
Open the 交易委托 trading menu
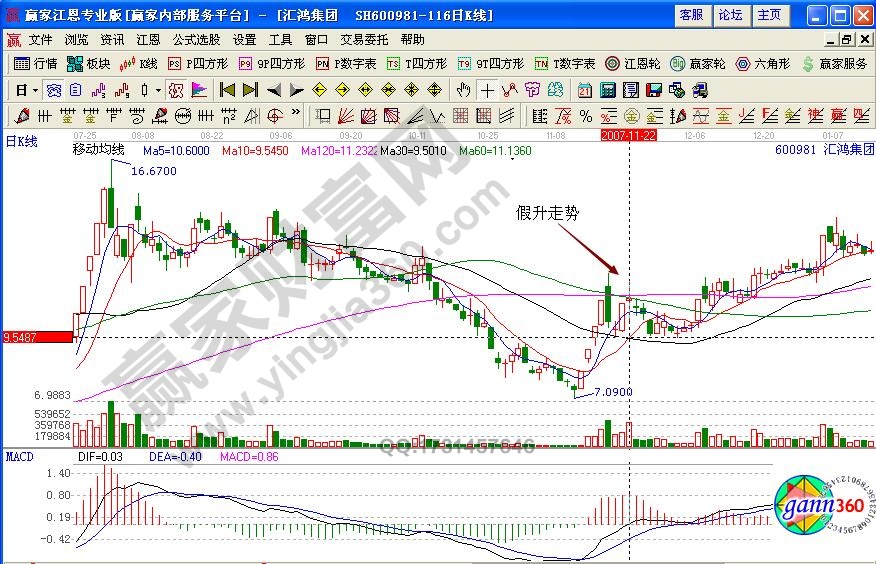click(x=366, y=40)
